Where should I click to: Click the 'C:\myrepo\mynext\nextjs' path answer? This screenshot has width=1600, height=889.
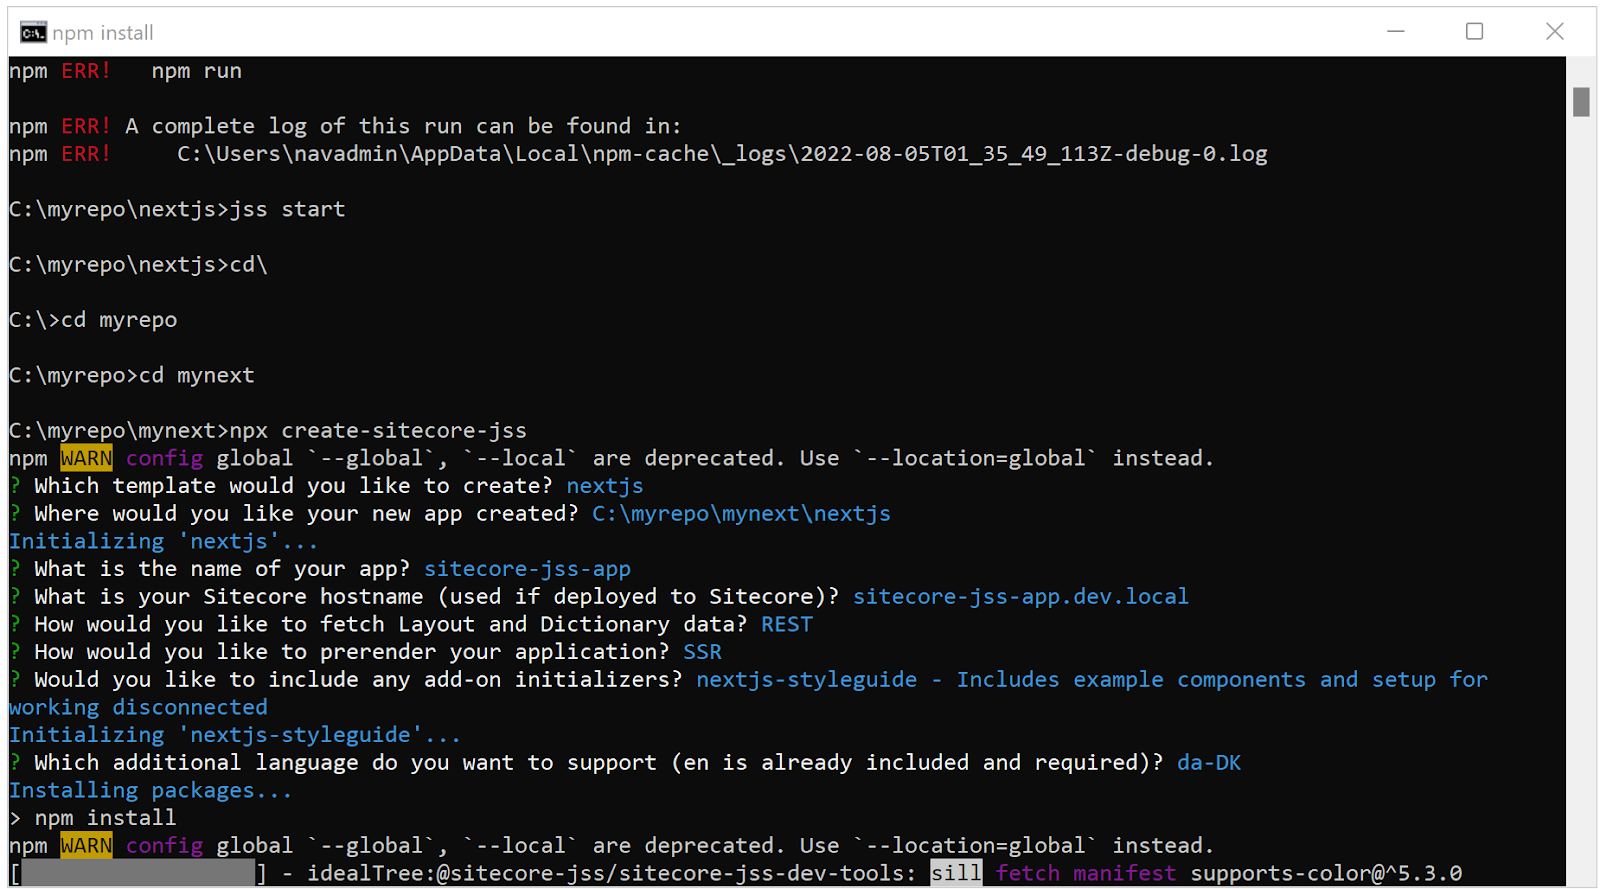click(741, 514)
